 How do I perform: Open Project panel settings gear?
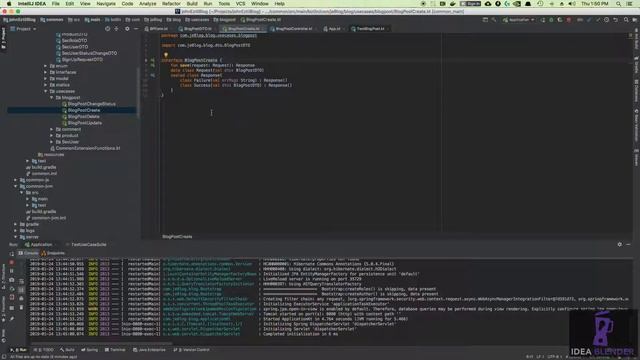tap(127, 29)
